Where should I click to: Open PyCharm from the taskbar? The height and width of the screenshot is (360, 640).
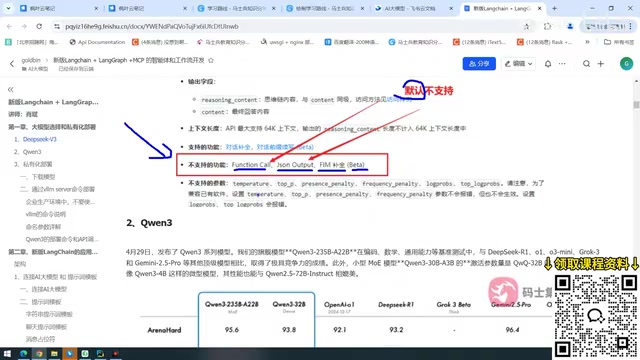(x=100, y=353)
